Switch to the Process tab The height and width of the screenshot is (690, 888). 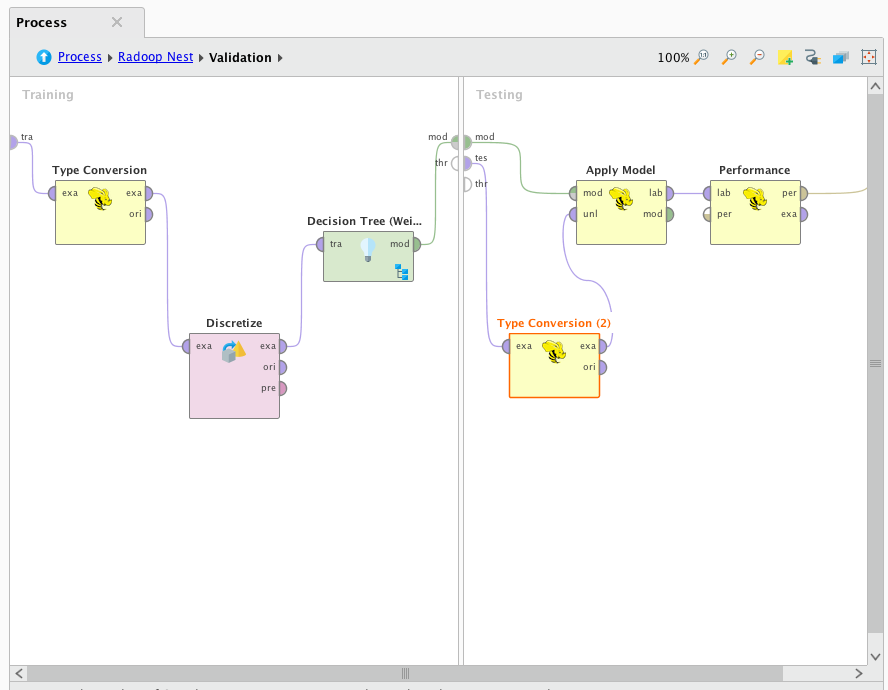click(42, 21)
